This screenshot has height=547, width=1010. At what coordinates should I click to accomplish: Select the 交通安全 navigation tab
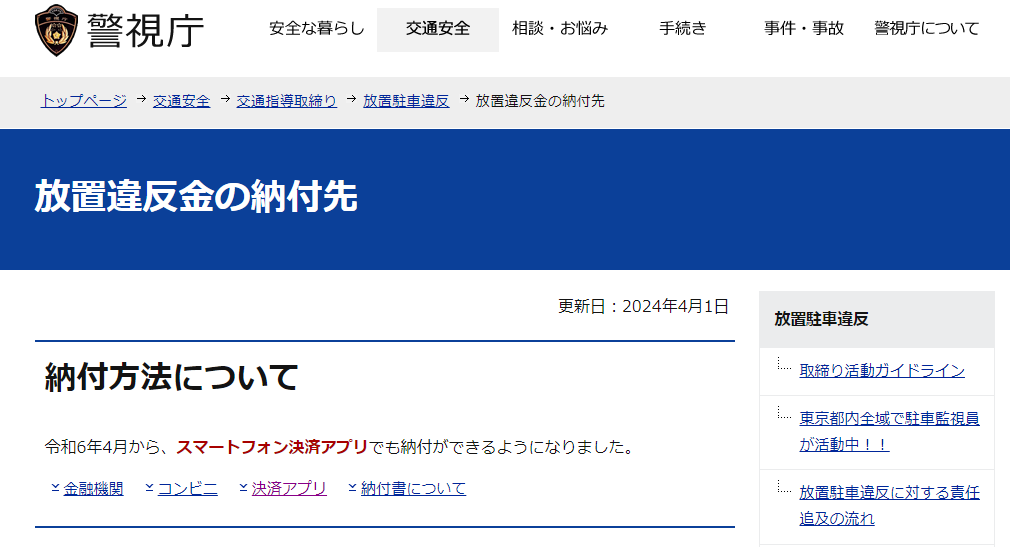437,29
